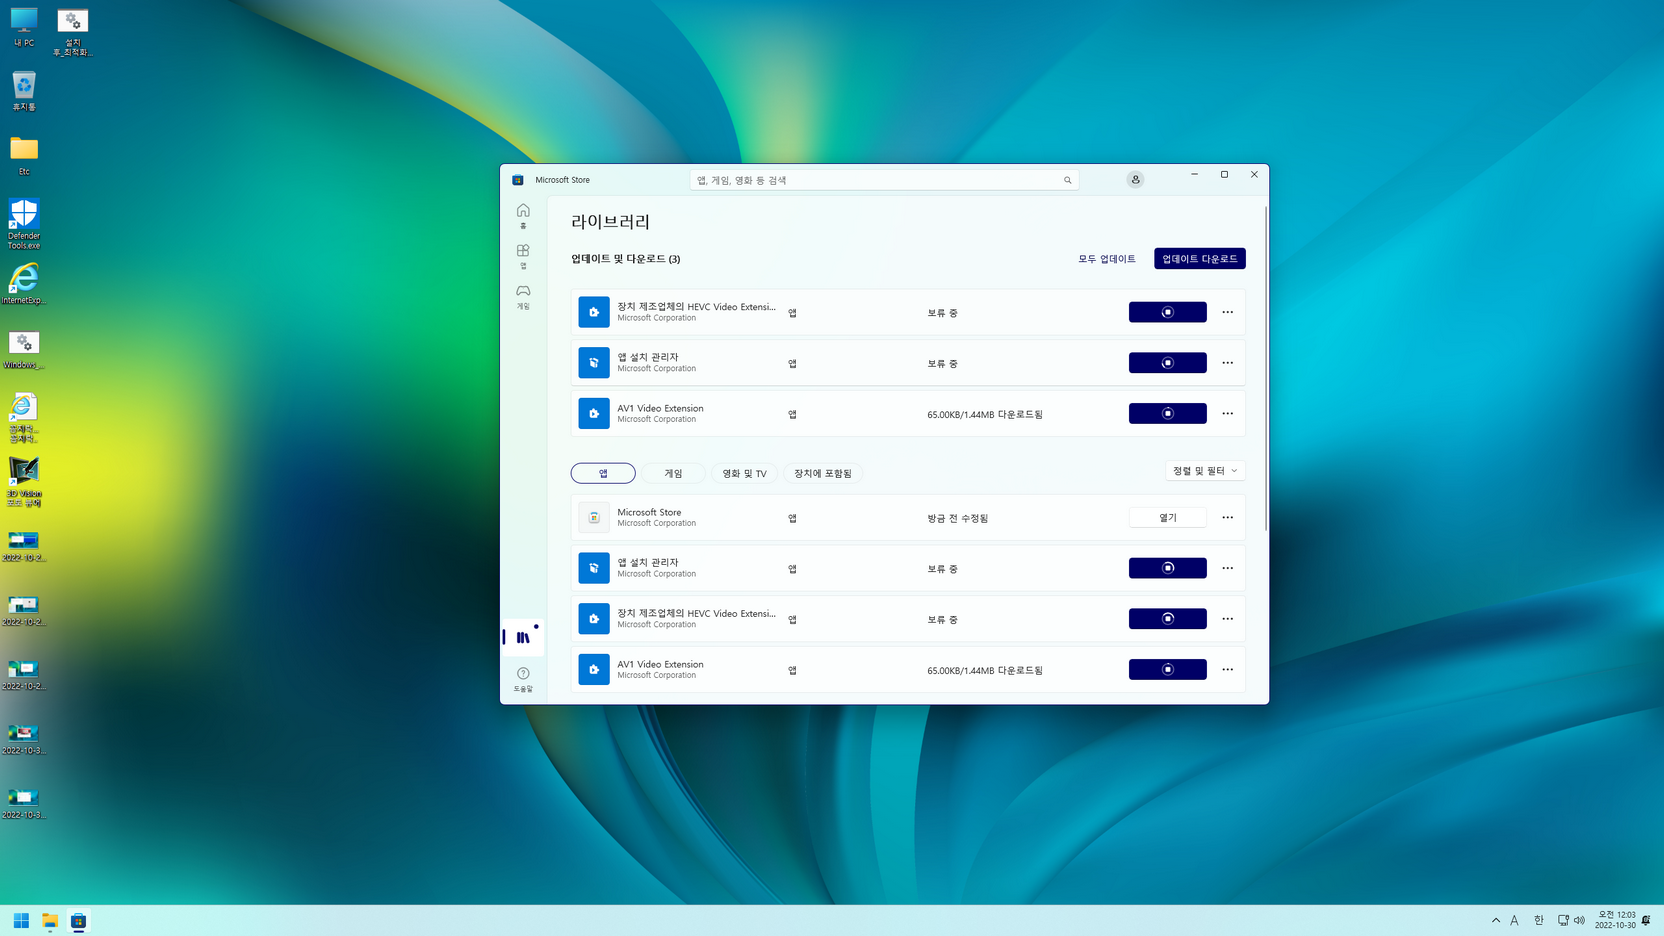This screenshot has height=936, width=1664.
Task: Open more options for top HEVC Video Extension
Action: click(1227, 312)
